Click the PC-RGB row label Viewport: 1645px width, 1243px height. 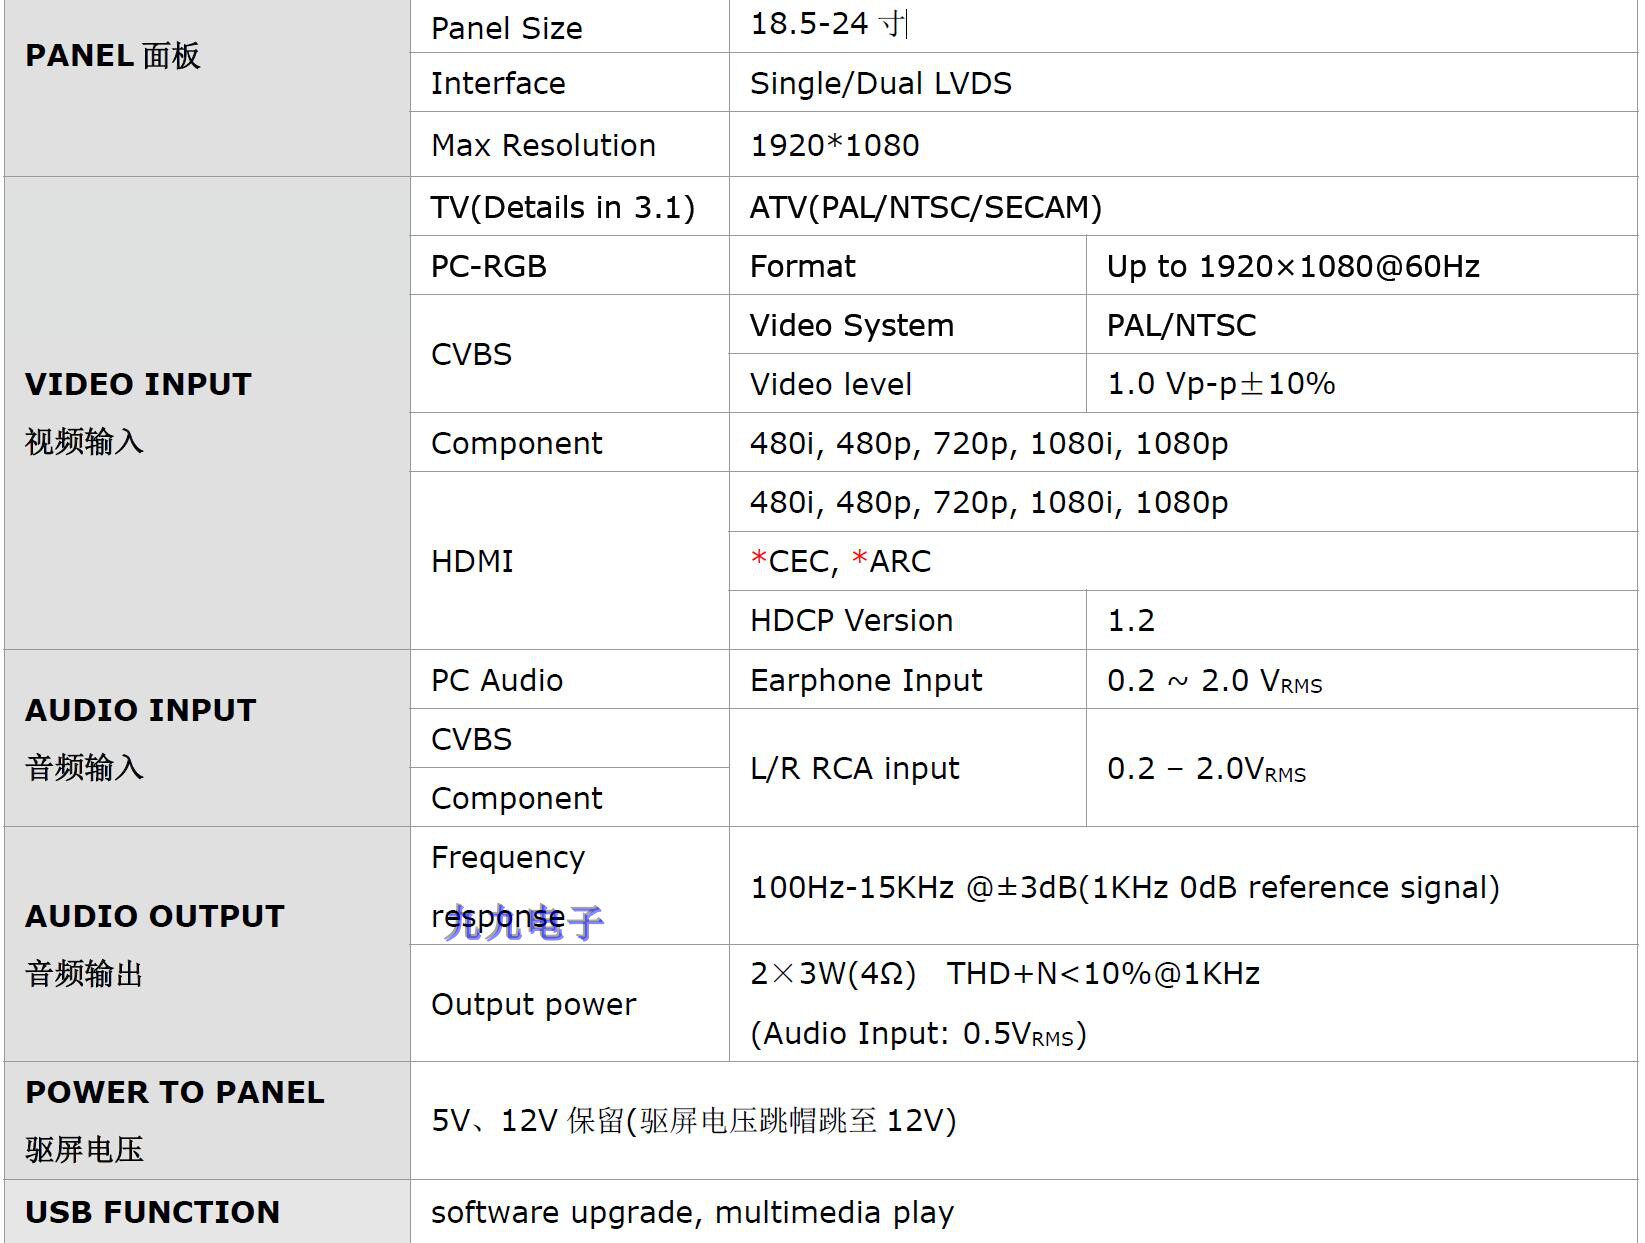coord(489,266)
